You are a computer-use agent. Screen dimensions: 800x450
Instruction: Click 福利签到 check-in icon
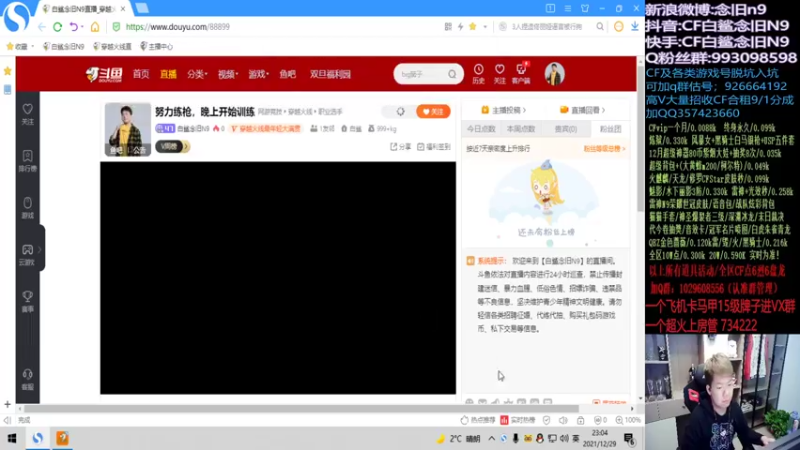pos(434,146)
